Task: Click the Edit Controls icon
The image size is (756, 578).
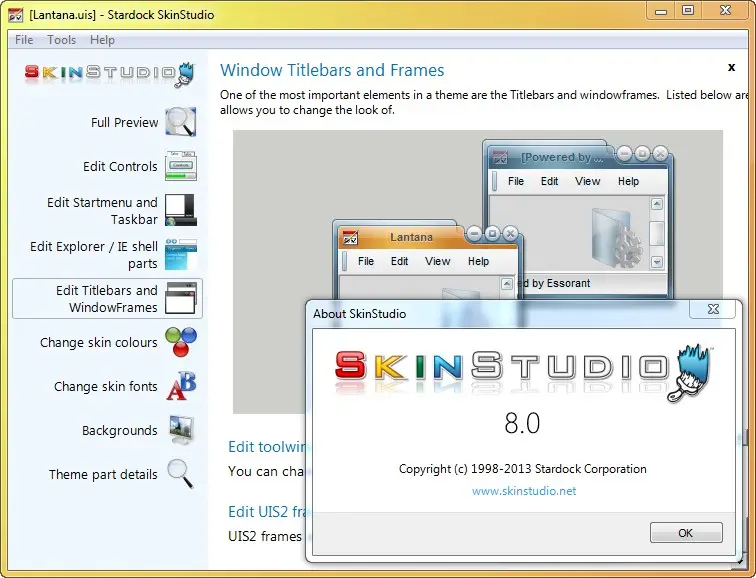Action: 181,166
